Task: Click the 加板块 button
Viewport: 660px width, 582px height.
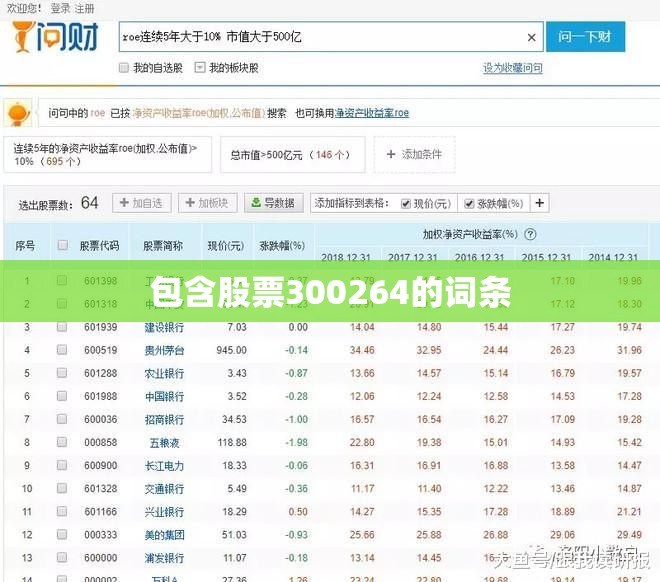Action: [208, 203]
